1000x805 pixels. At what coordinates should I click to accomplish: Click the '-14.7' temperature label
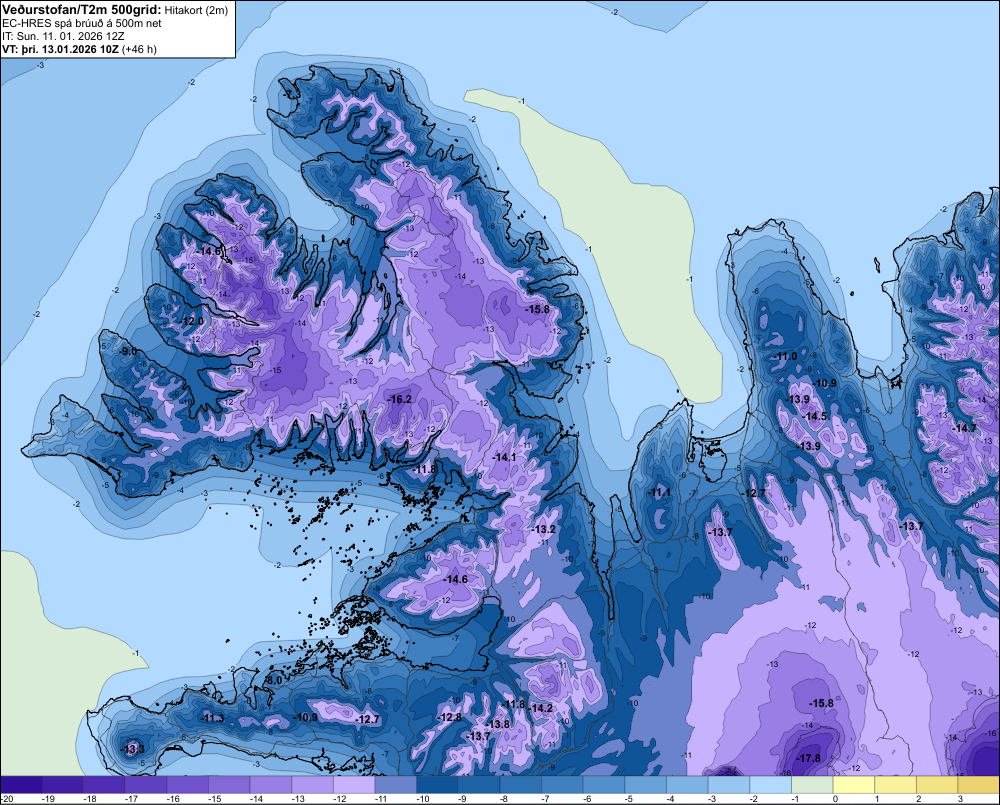click(964, 428)
